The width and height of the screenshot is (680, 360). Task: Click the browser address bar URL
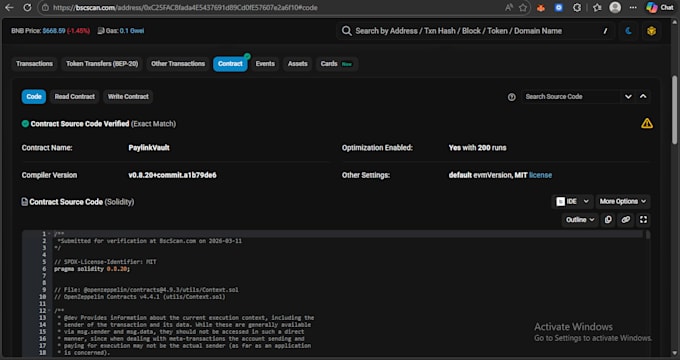coord(185,7)
